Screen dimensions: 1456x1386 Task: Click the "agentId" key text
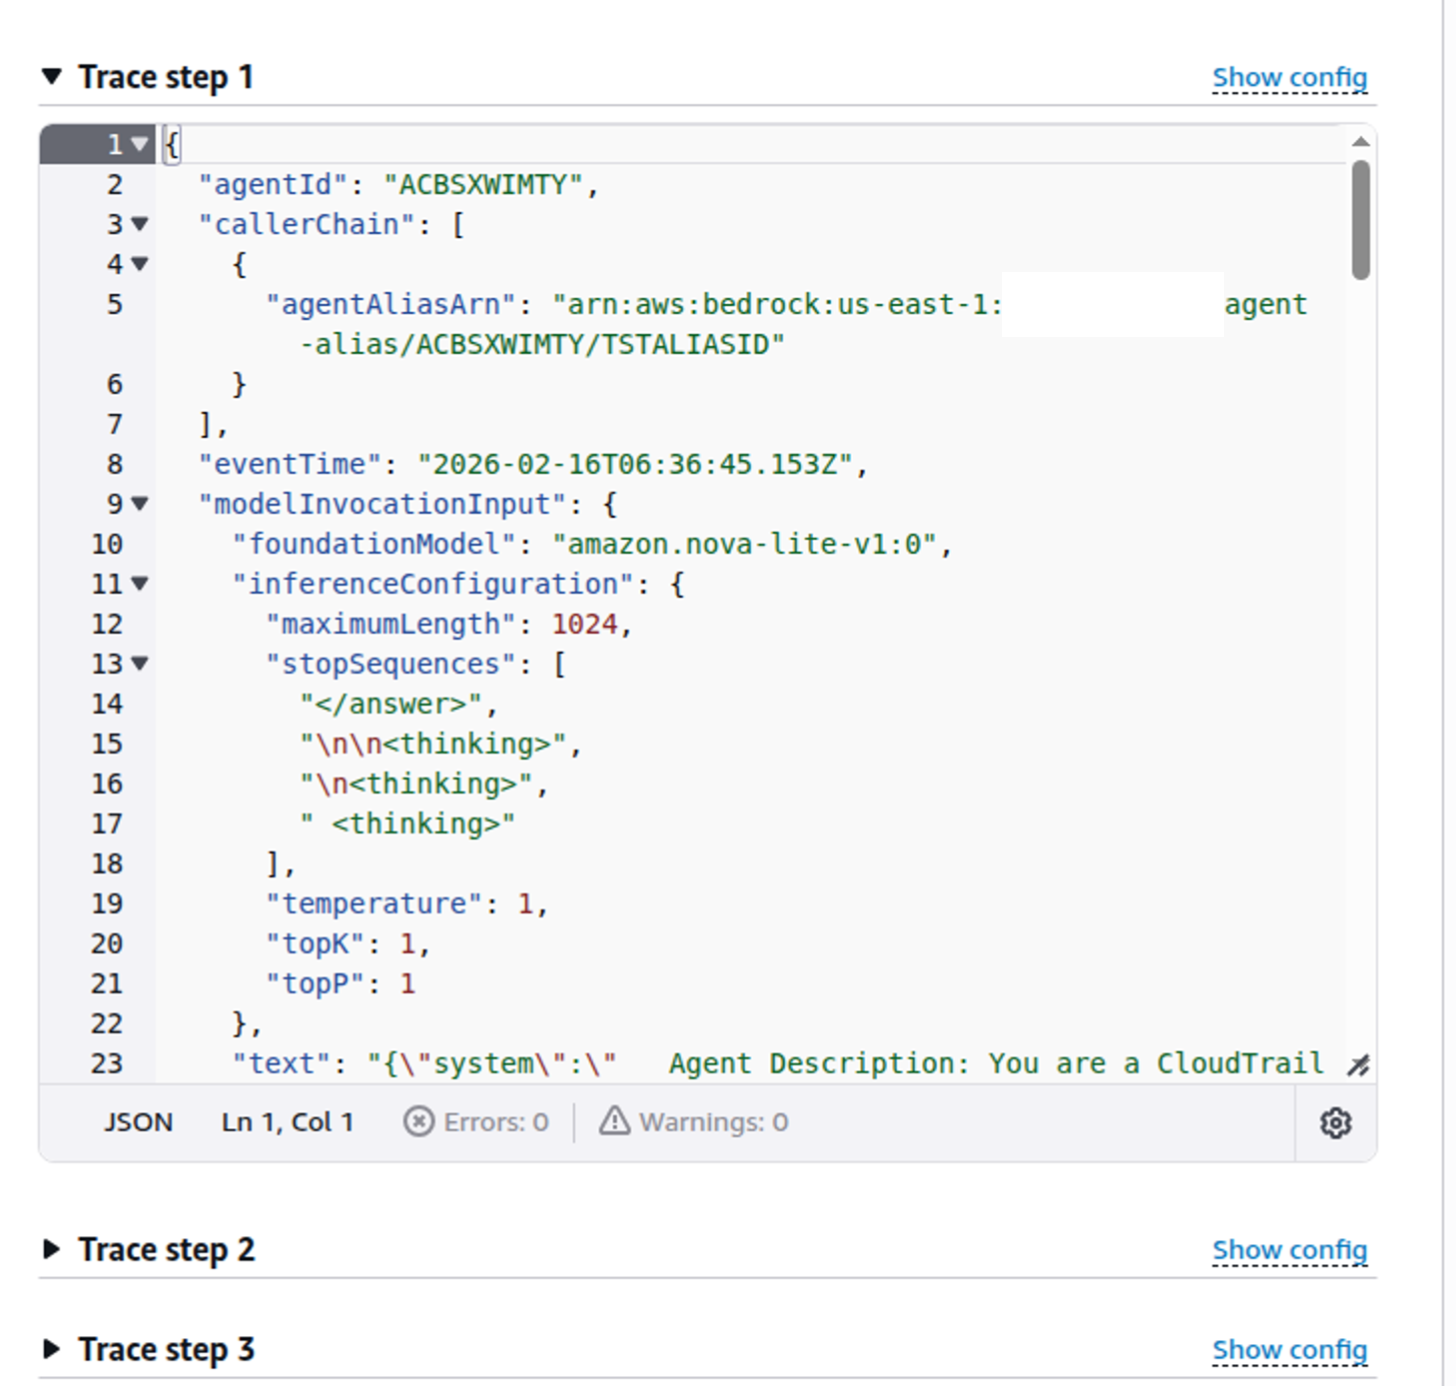pos(274,185)
